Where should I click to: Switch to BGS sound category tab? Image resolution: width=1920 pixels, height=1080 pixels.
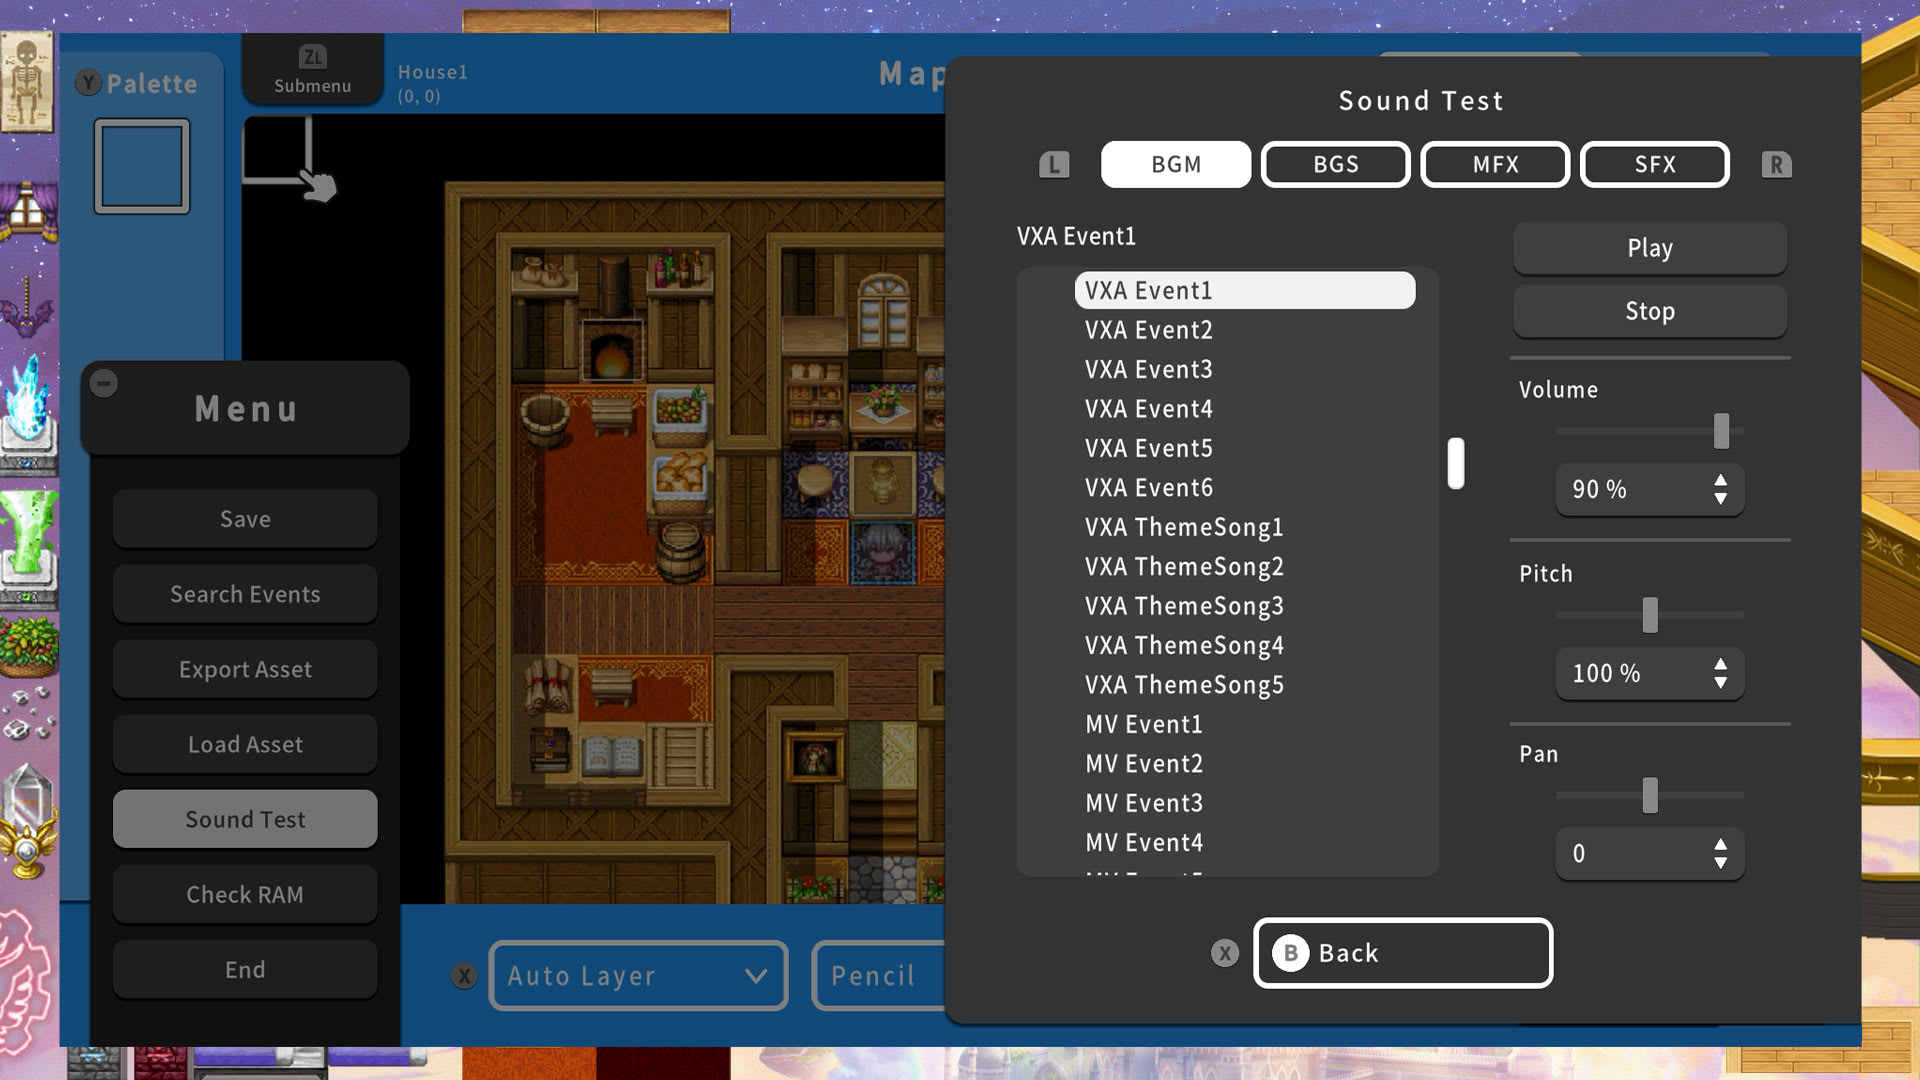coord(1335,164)
